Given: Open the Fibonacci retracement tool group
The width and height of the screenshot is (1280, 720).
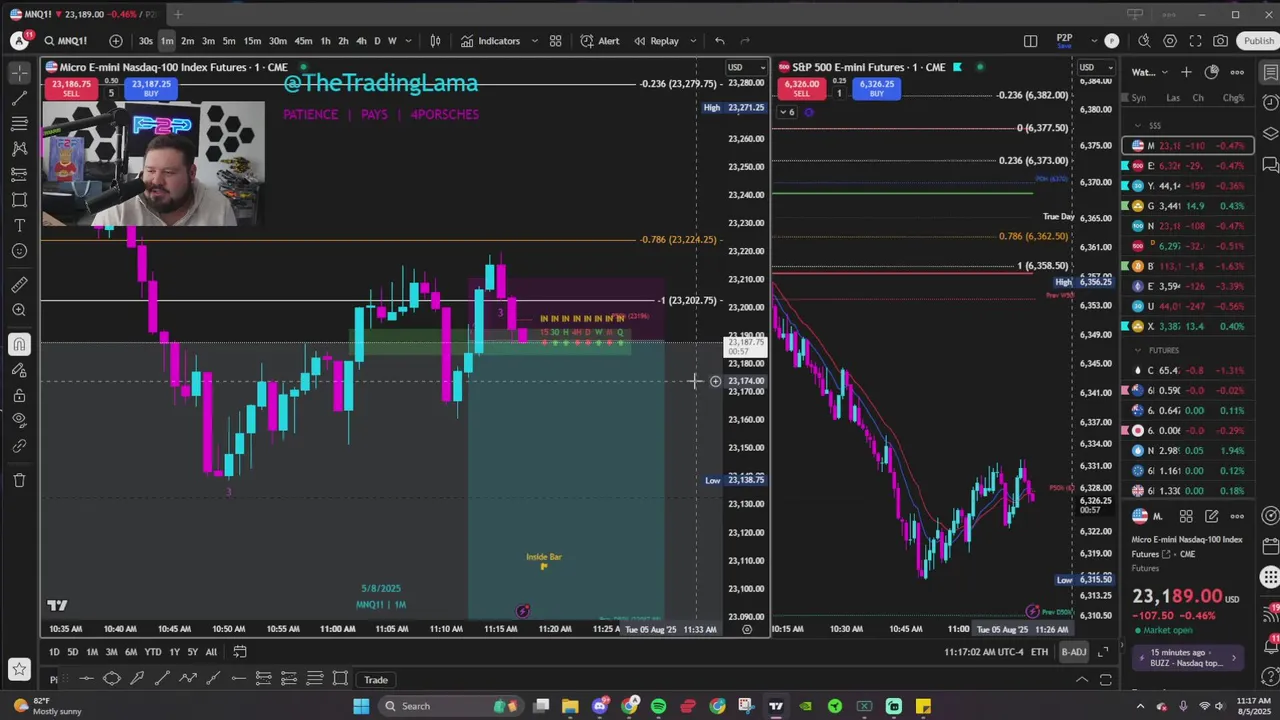Looking at the screenshot, I should tap(19, 123).
